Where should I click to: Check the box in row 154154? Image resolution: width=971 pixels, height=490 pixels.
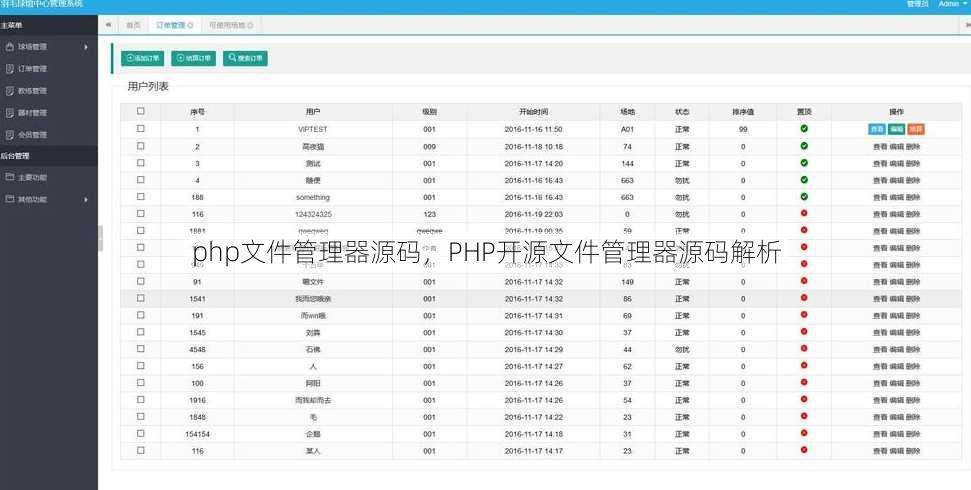point(141,434)
